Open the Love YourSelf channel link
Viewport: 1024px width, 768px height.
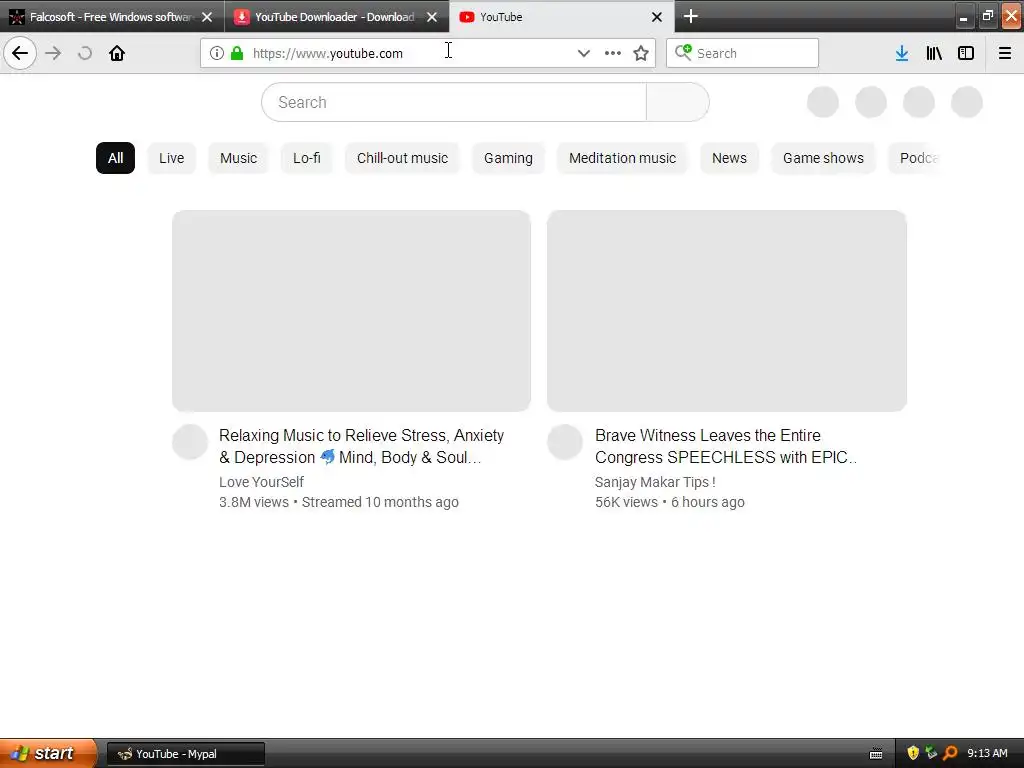261,482
